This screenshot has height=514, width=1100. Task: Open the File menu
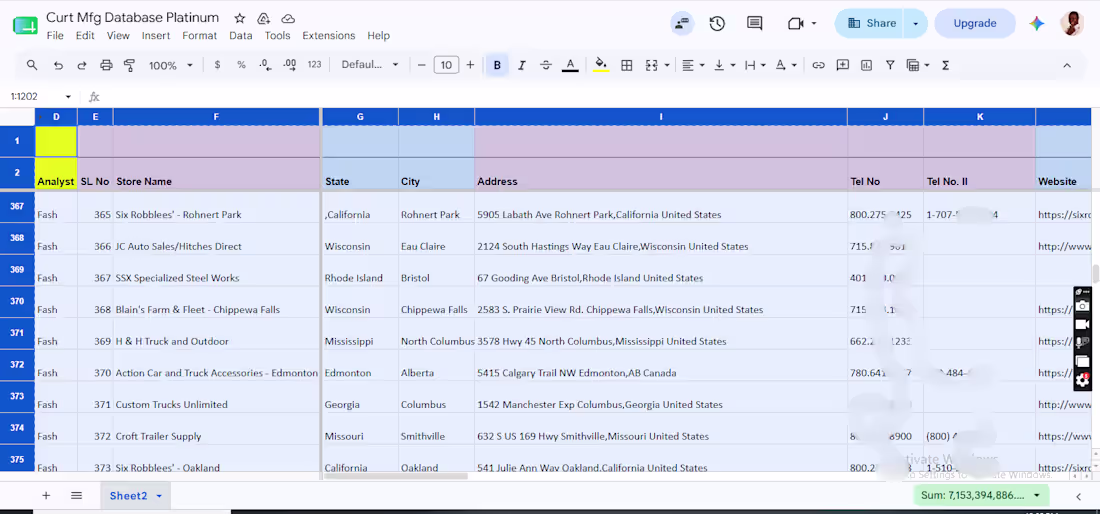pyautogui.click(x=55, y=36)
